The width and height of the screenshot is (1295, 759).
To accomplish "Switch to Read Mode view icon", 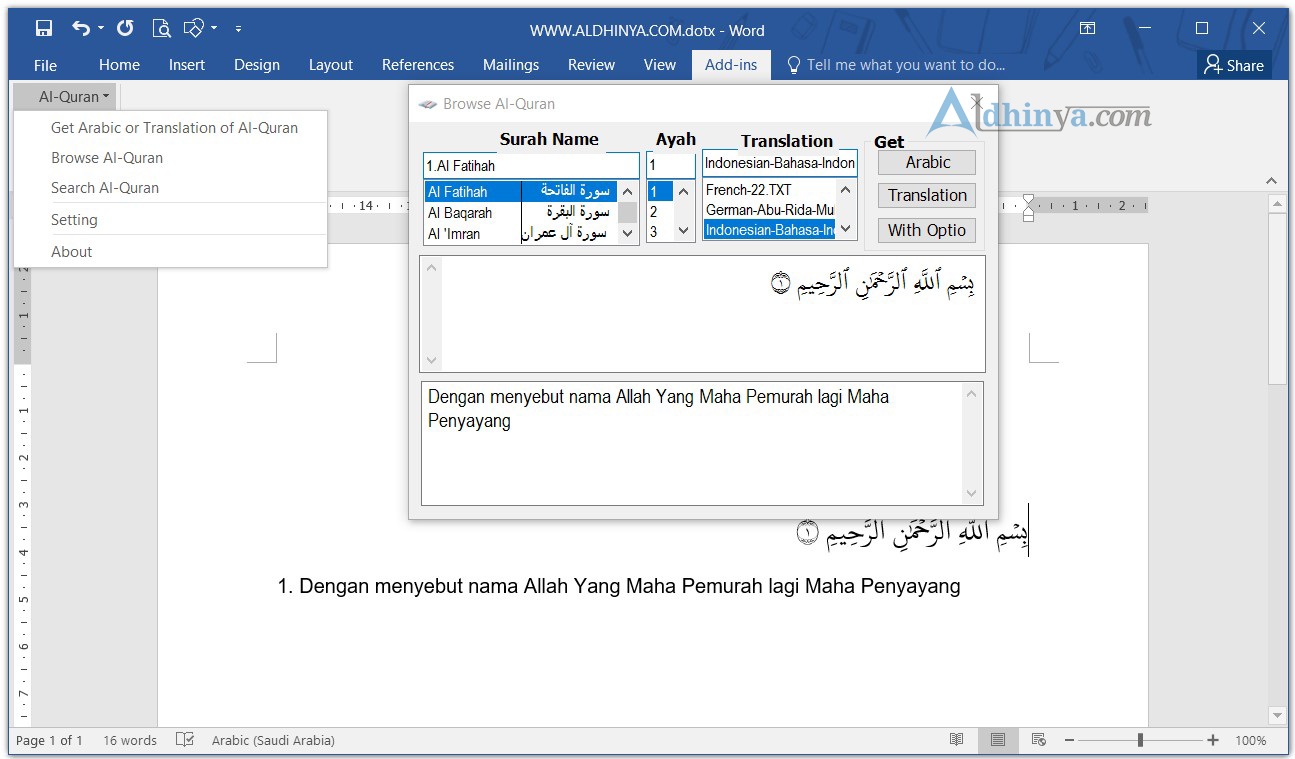I will tap(957, 740).
